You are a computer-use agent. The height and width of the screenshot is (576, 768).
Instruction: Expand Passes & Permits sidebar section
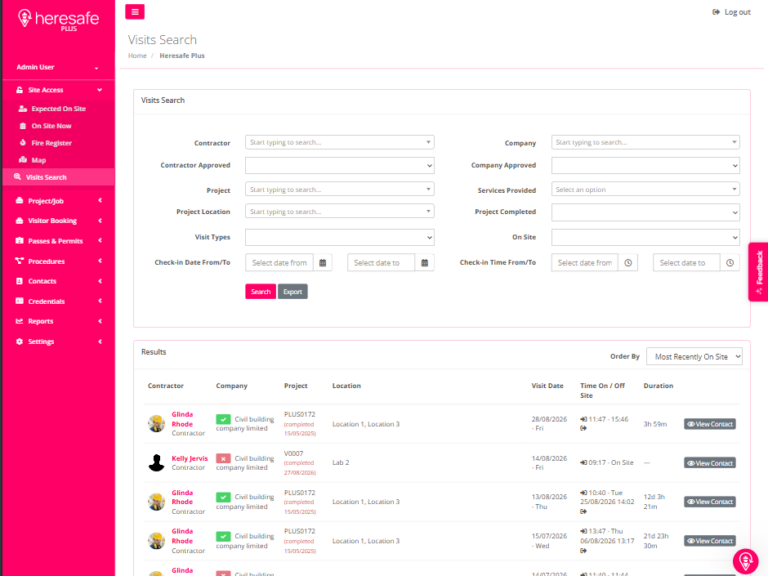pyautogui.click(x=58, y=241)
